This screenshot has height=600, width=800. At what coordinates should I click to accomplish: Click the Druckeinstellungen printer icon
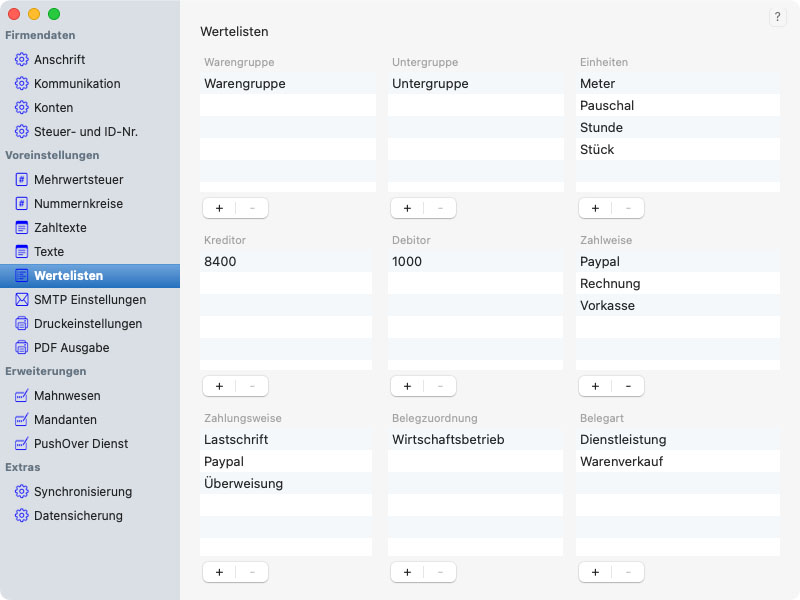tap(22, 324)
